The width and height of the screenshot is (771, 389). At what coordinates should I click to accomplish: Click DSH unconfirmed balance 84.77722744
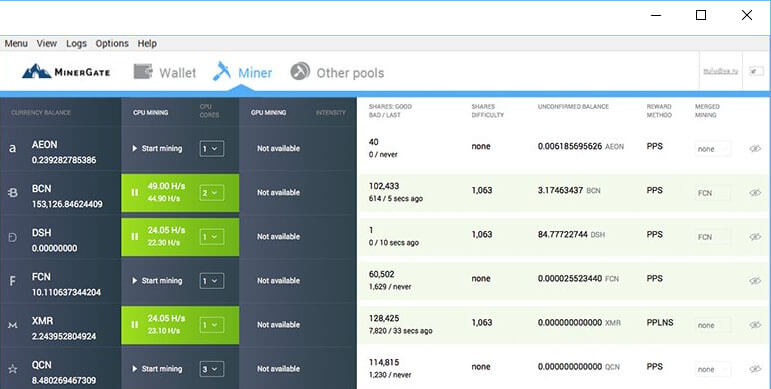pyautogui.click(x=563, y=235)
